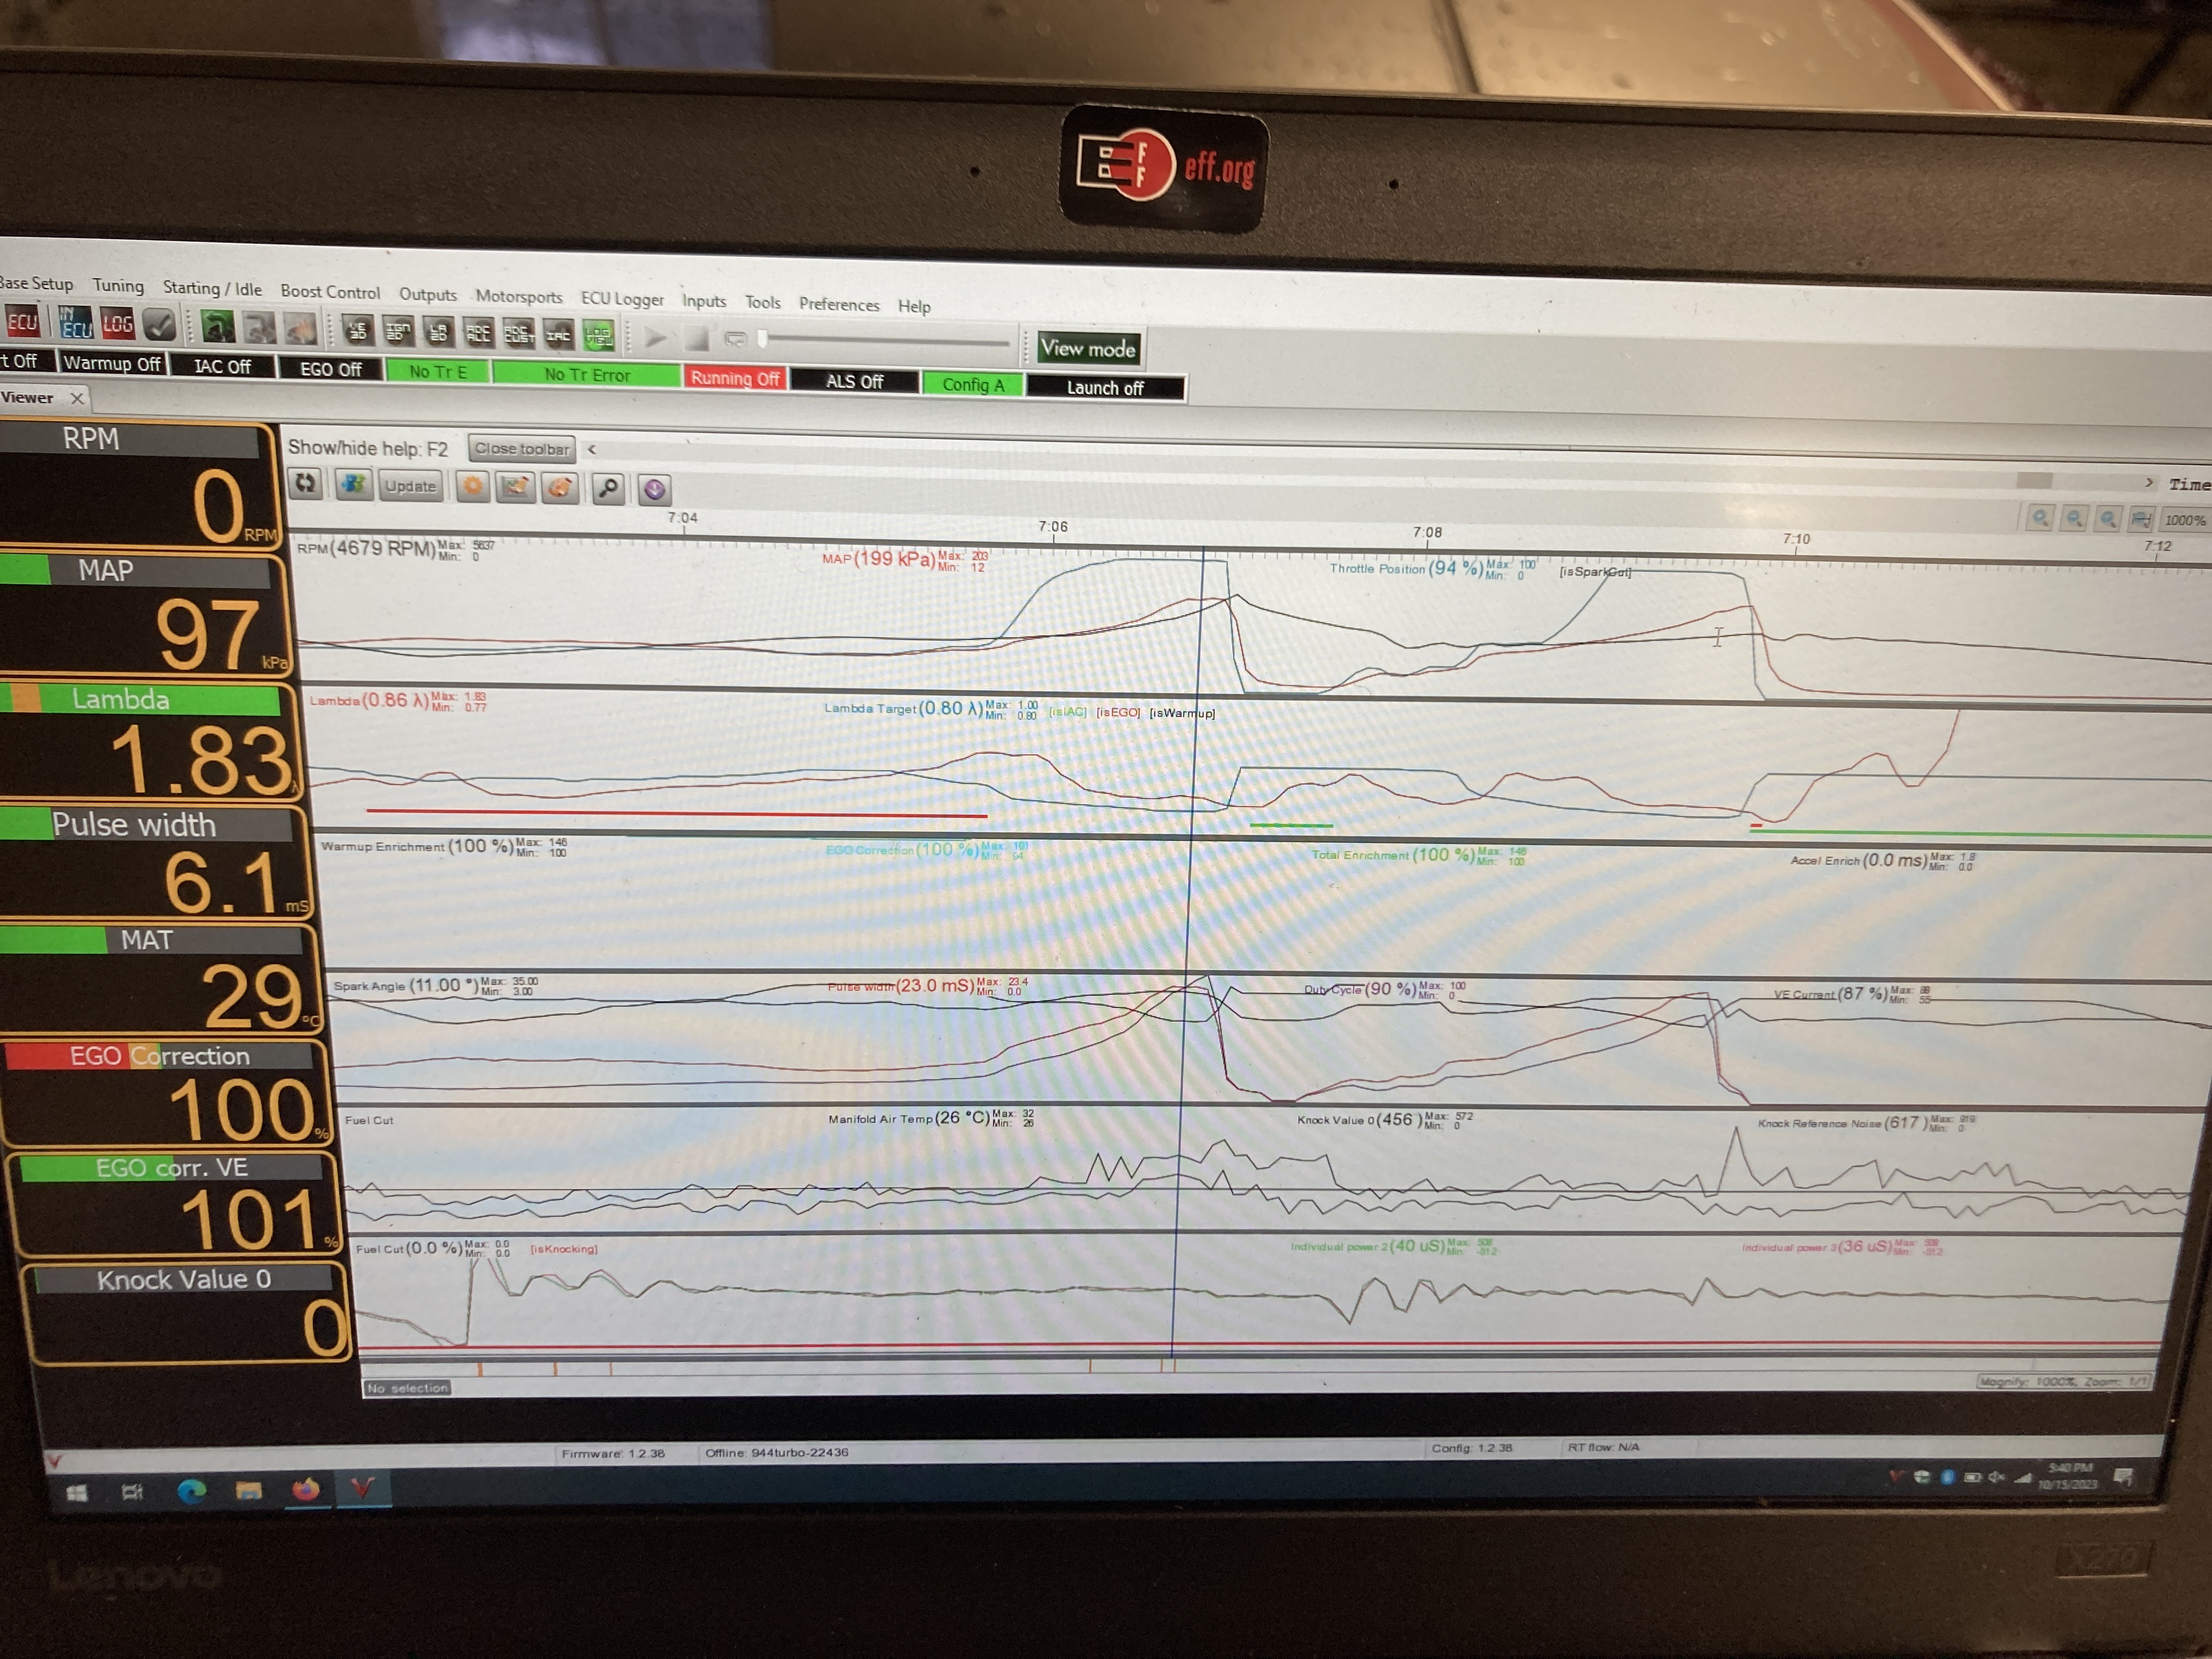Click the green Config A indicator
Viewport: 2212px width, 1659px height.
coord(973,385)
